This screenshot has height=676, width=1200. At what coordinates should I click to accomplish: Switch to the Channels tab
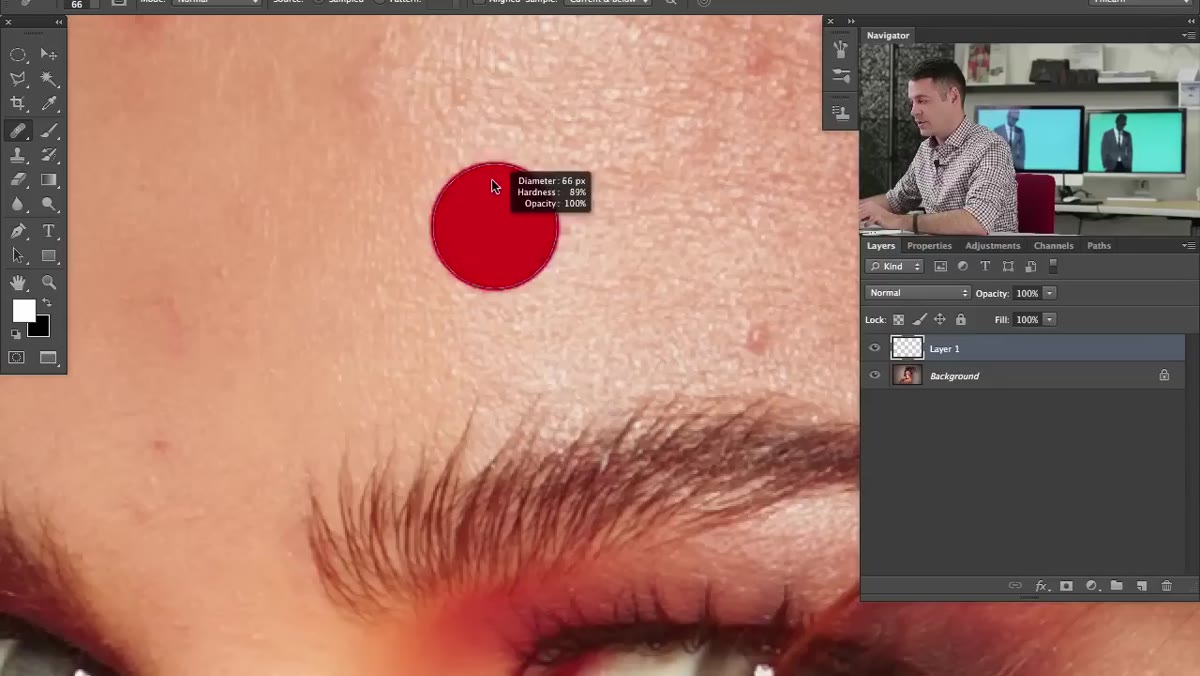click(x=1053, y=245)
